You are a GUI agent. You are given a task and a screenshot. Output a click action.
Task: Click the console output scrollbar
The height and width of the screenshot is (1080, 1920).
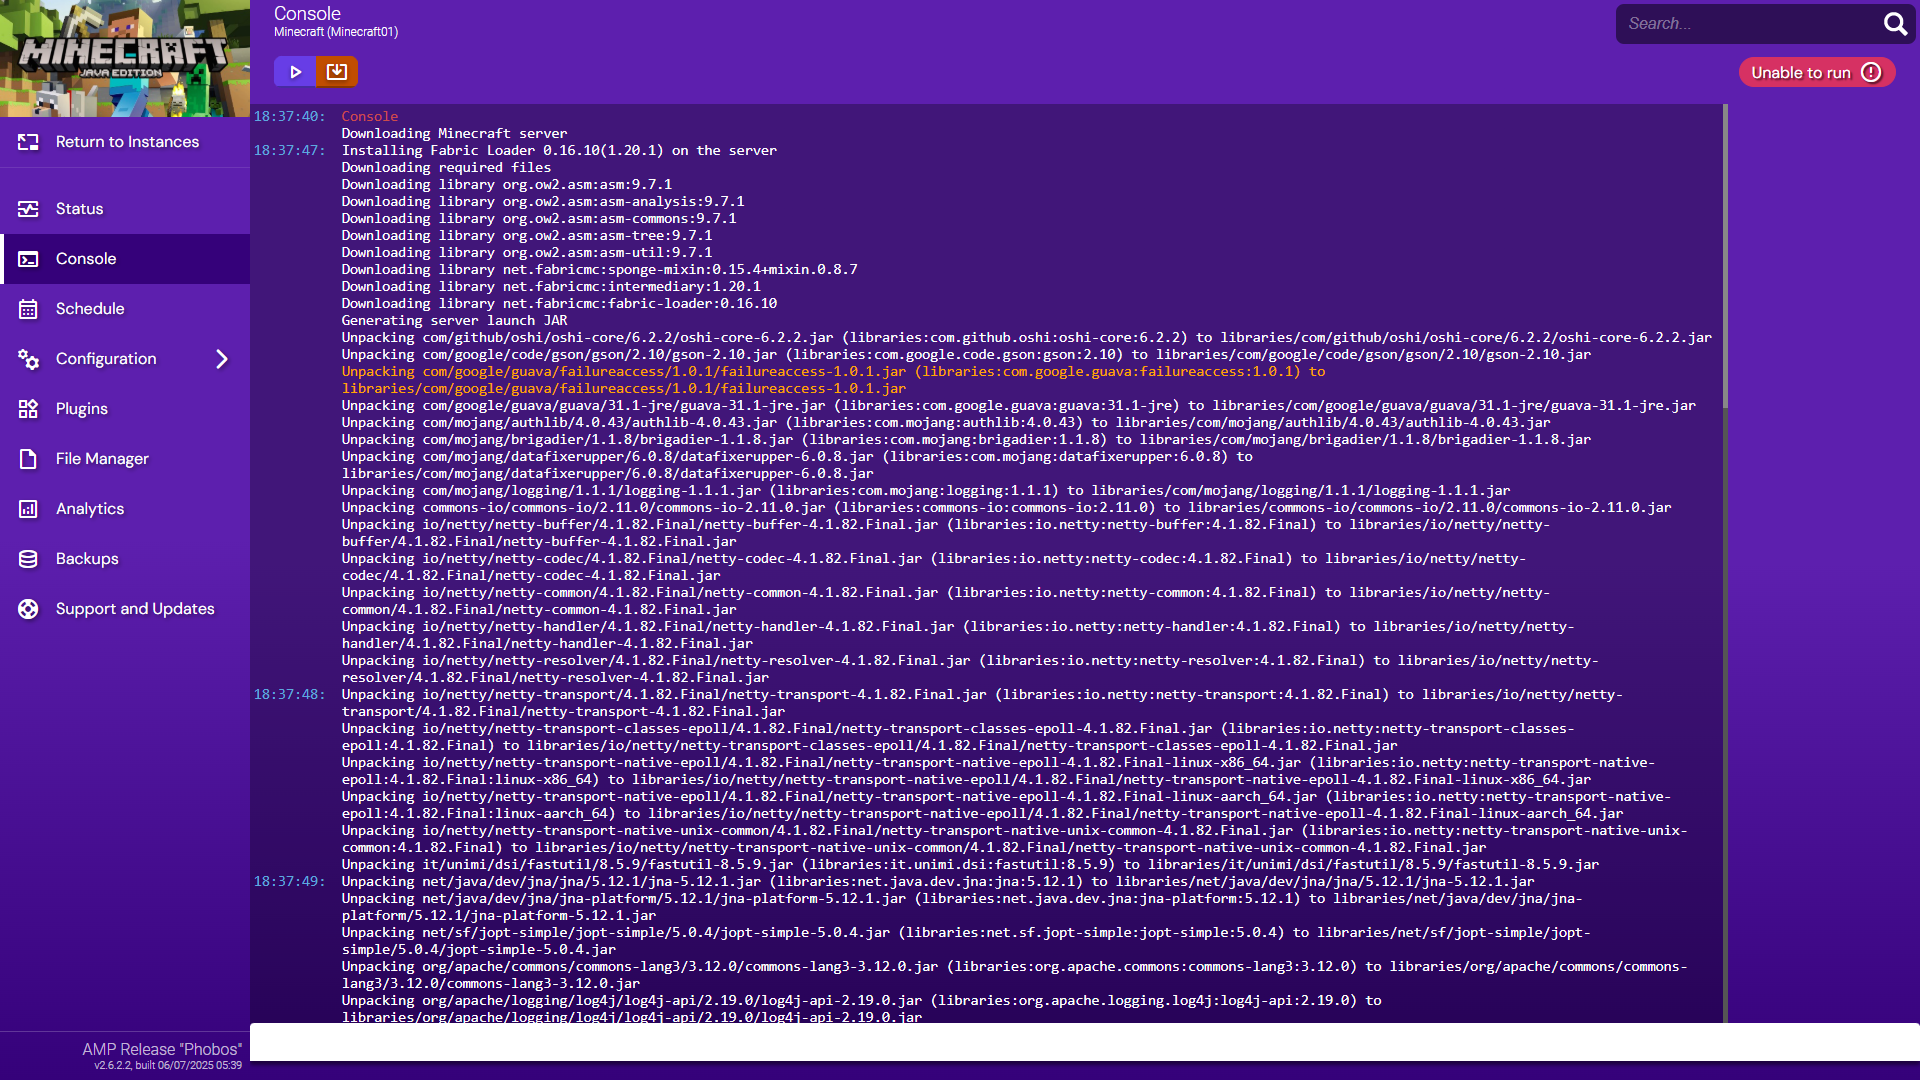1725,257
